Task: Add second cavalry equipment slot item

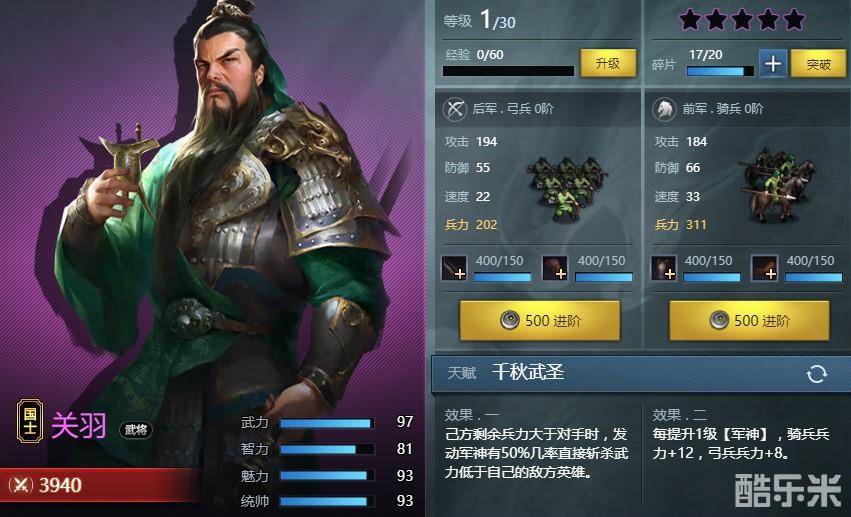Action: (x=764, y=268)
